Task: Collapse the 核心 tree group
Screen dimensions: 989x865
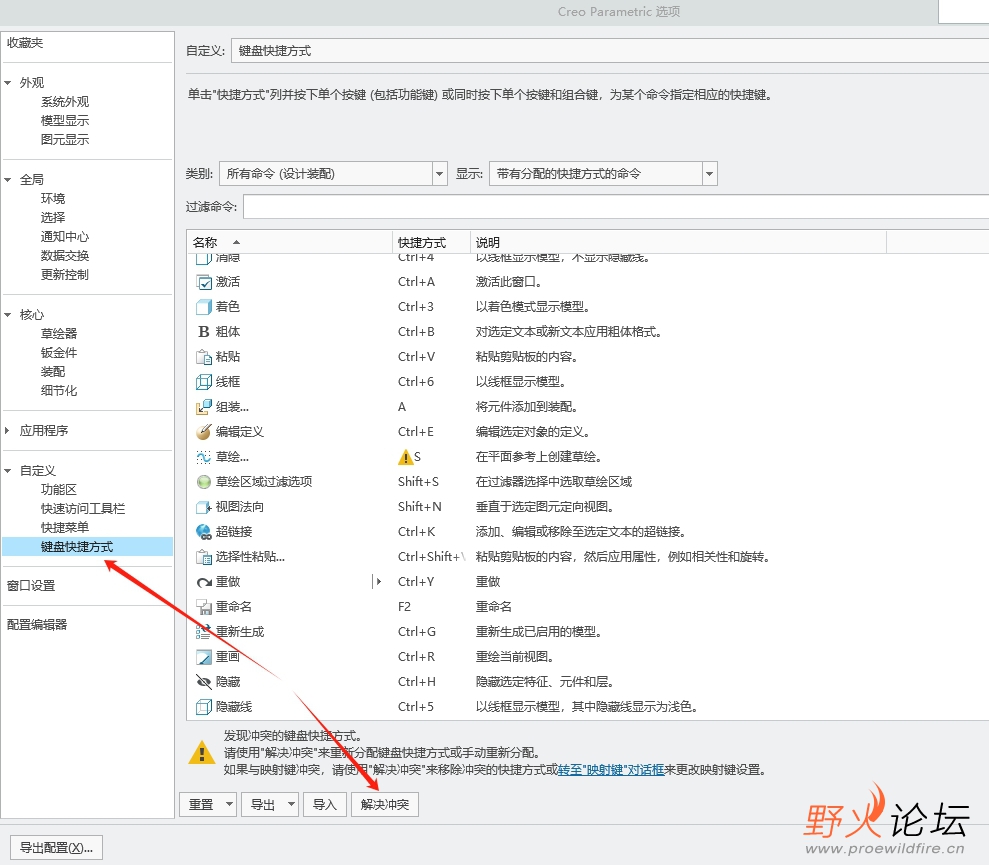Action: pyautogui.click(x=8, y=315)
